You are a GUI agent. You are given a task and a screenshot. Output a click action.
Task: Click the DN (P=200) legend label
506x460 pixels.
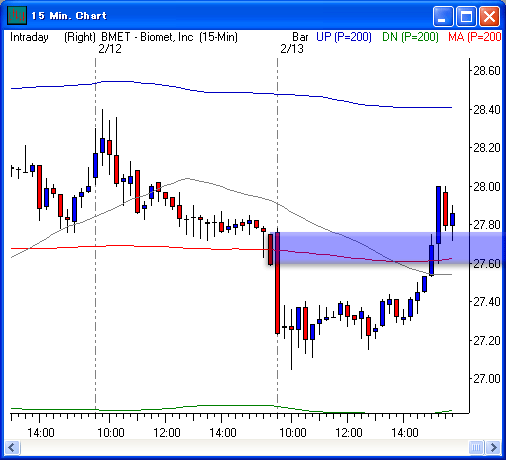point(410,37)
